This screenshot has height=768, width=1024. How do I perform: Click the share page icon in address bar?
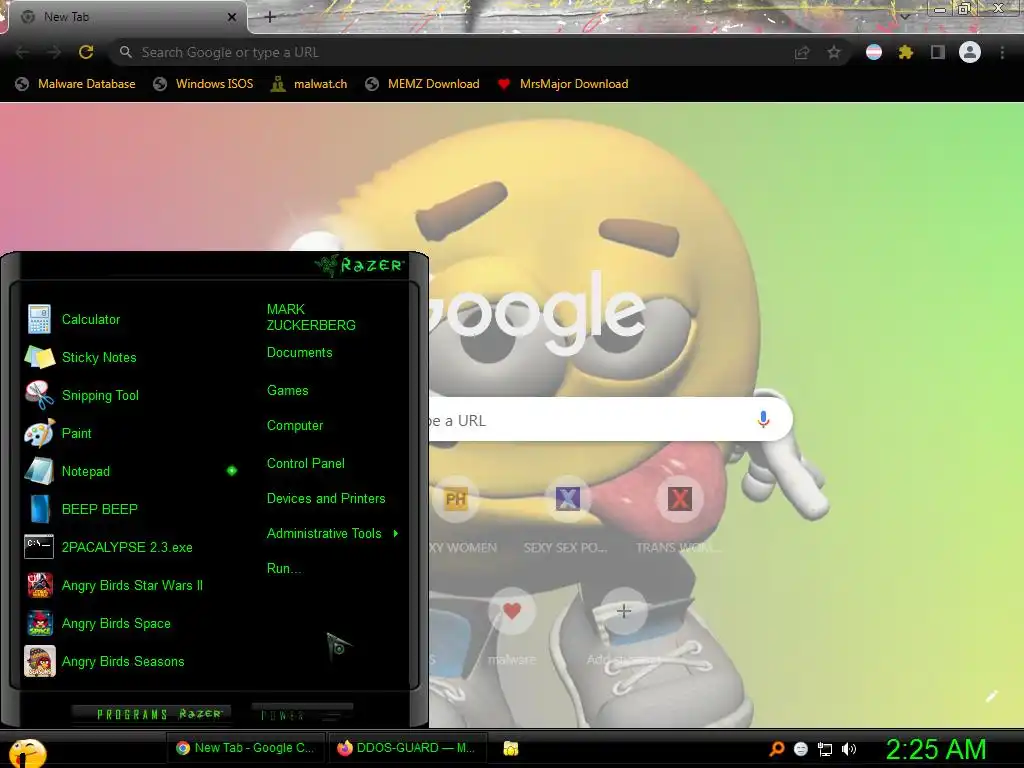click(802, 52)
